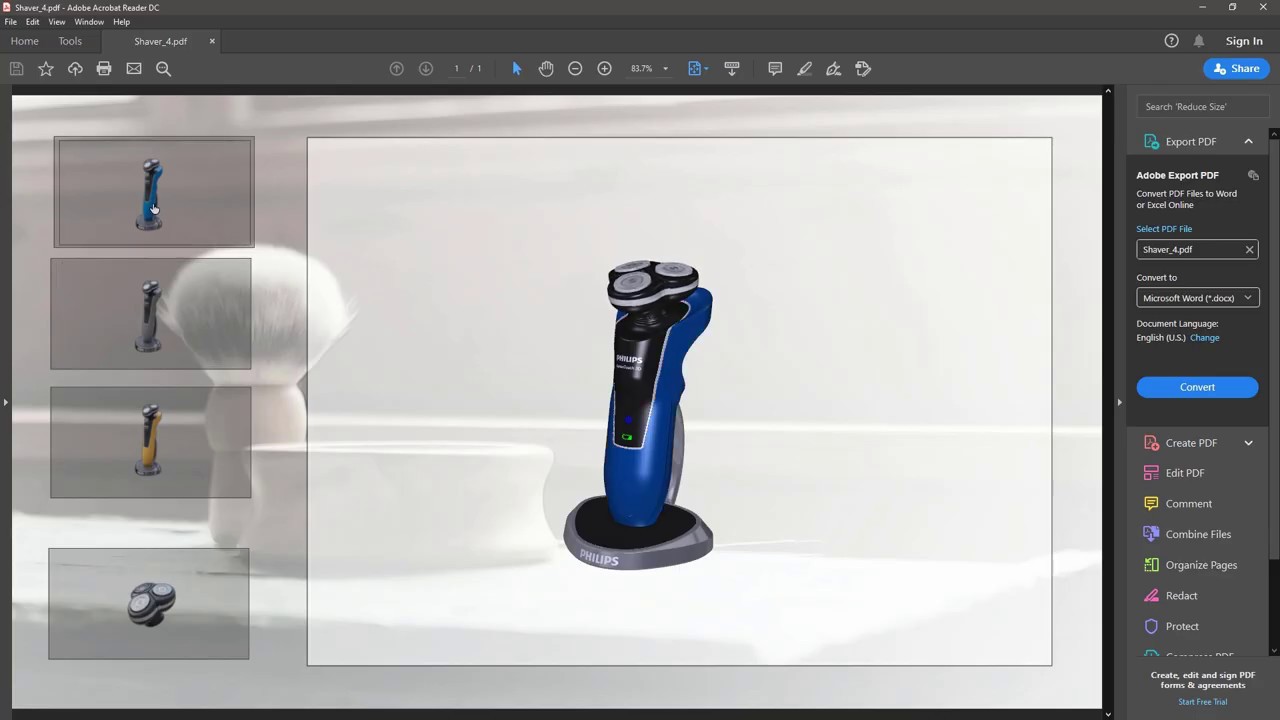1280x720 pixels.
Task: Open the File menu
Action: tap(11, 22)
